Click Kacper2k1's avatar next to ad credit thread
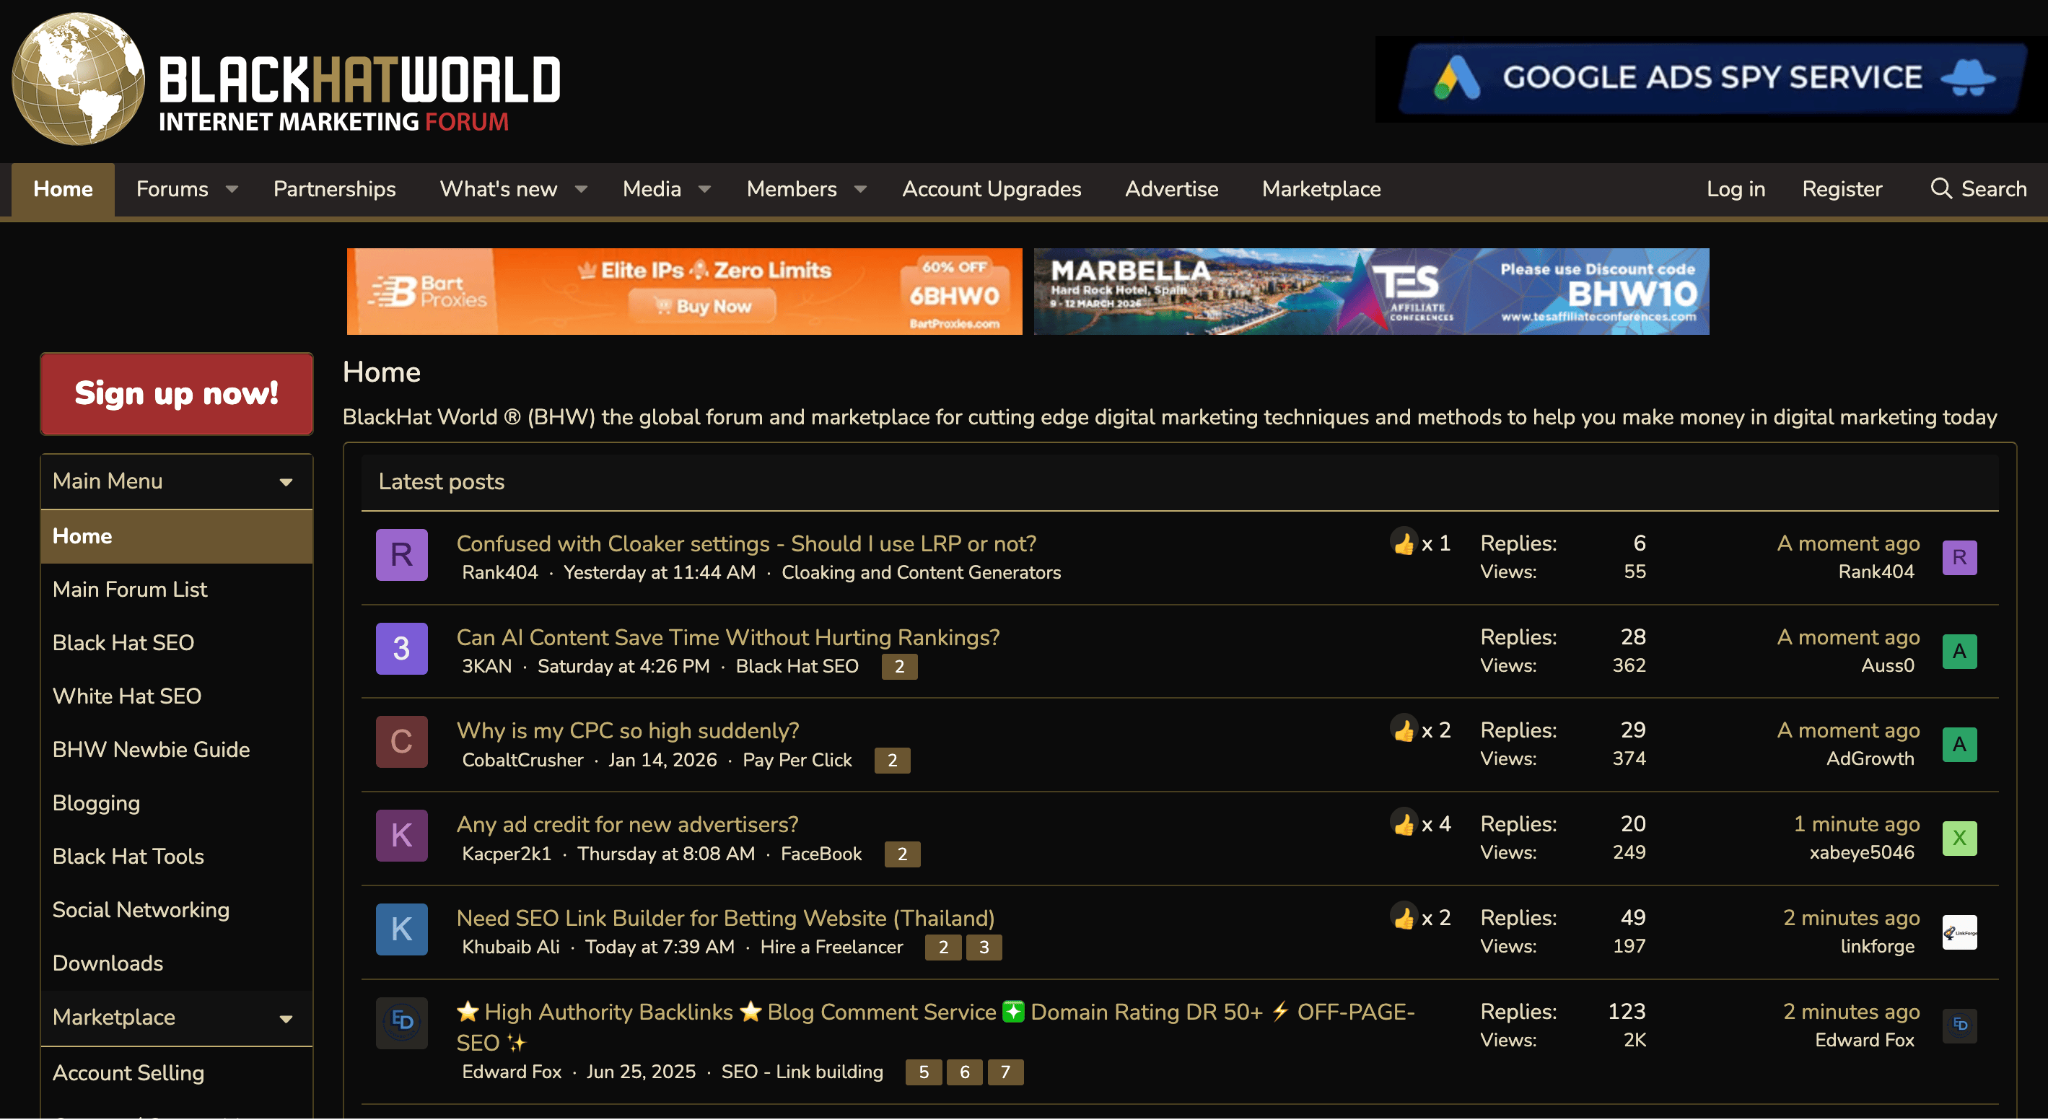Screen dimensions: 2048x1119 [401, 835]
